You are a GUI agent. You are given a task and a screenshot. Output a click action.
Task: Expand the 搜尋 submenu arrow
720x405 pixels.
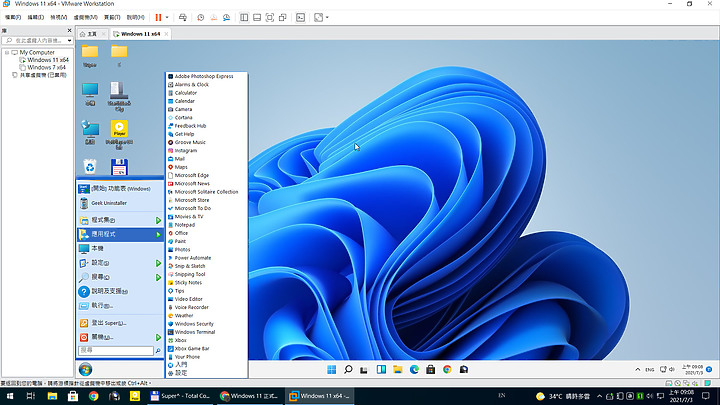pos(158,277)
